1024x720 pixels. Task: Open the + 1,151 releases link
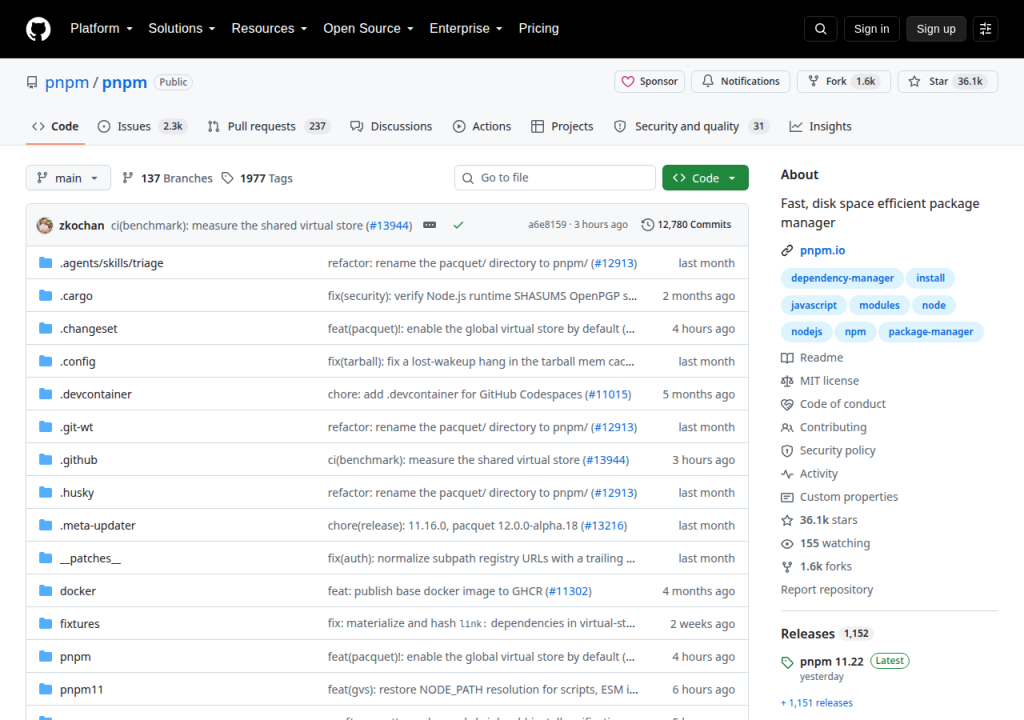[x=817, y=703]
